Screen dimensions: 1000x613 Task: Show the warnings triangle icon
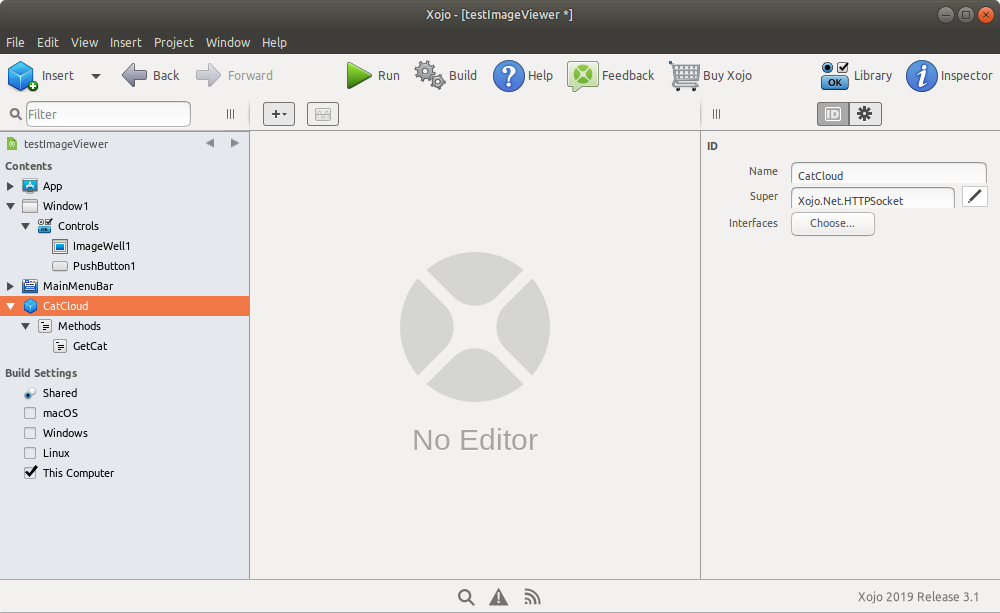(x=499, y=598)
